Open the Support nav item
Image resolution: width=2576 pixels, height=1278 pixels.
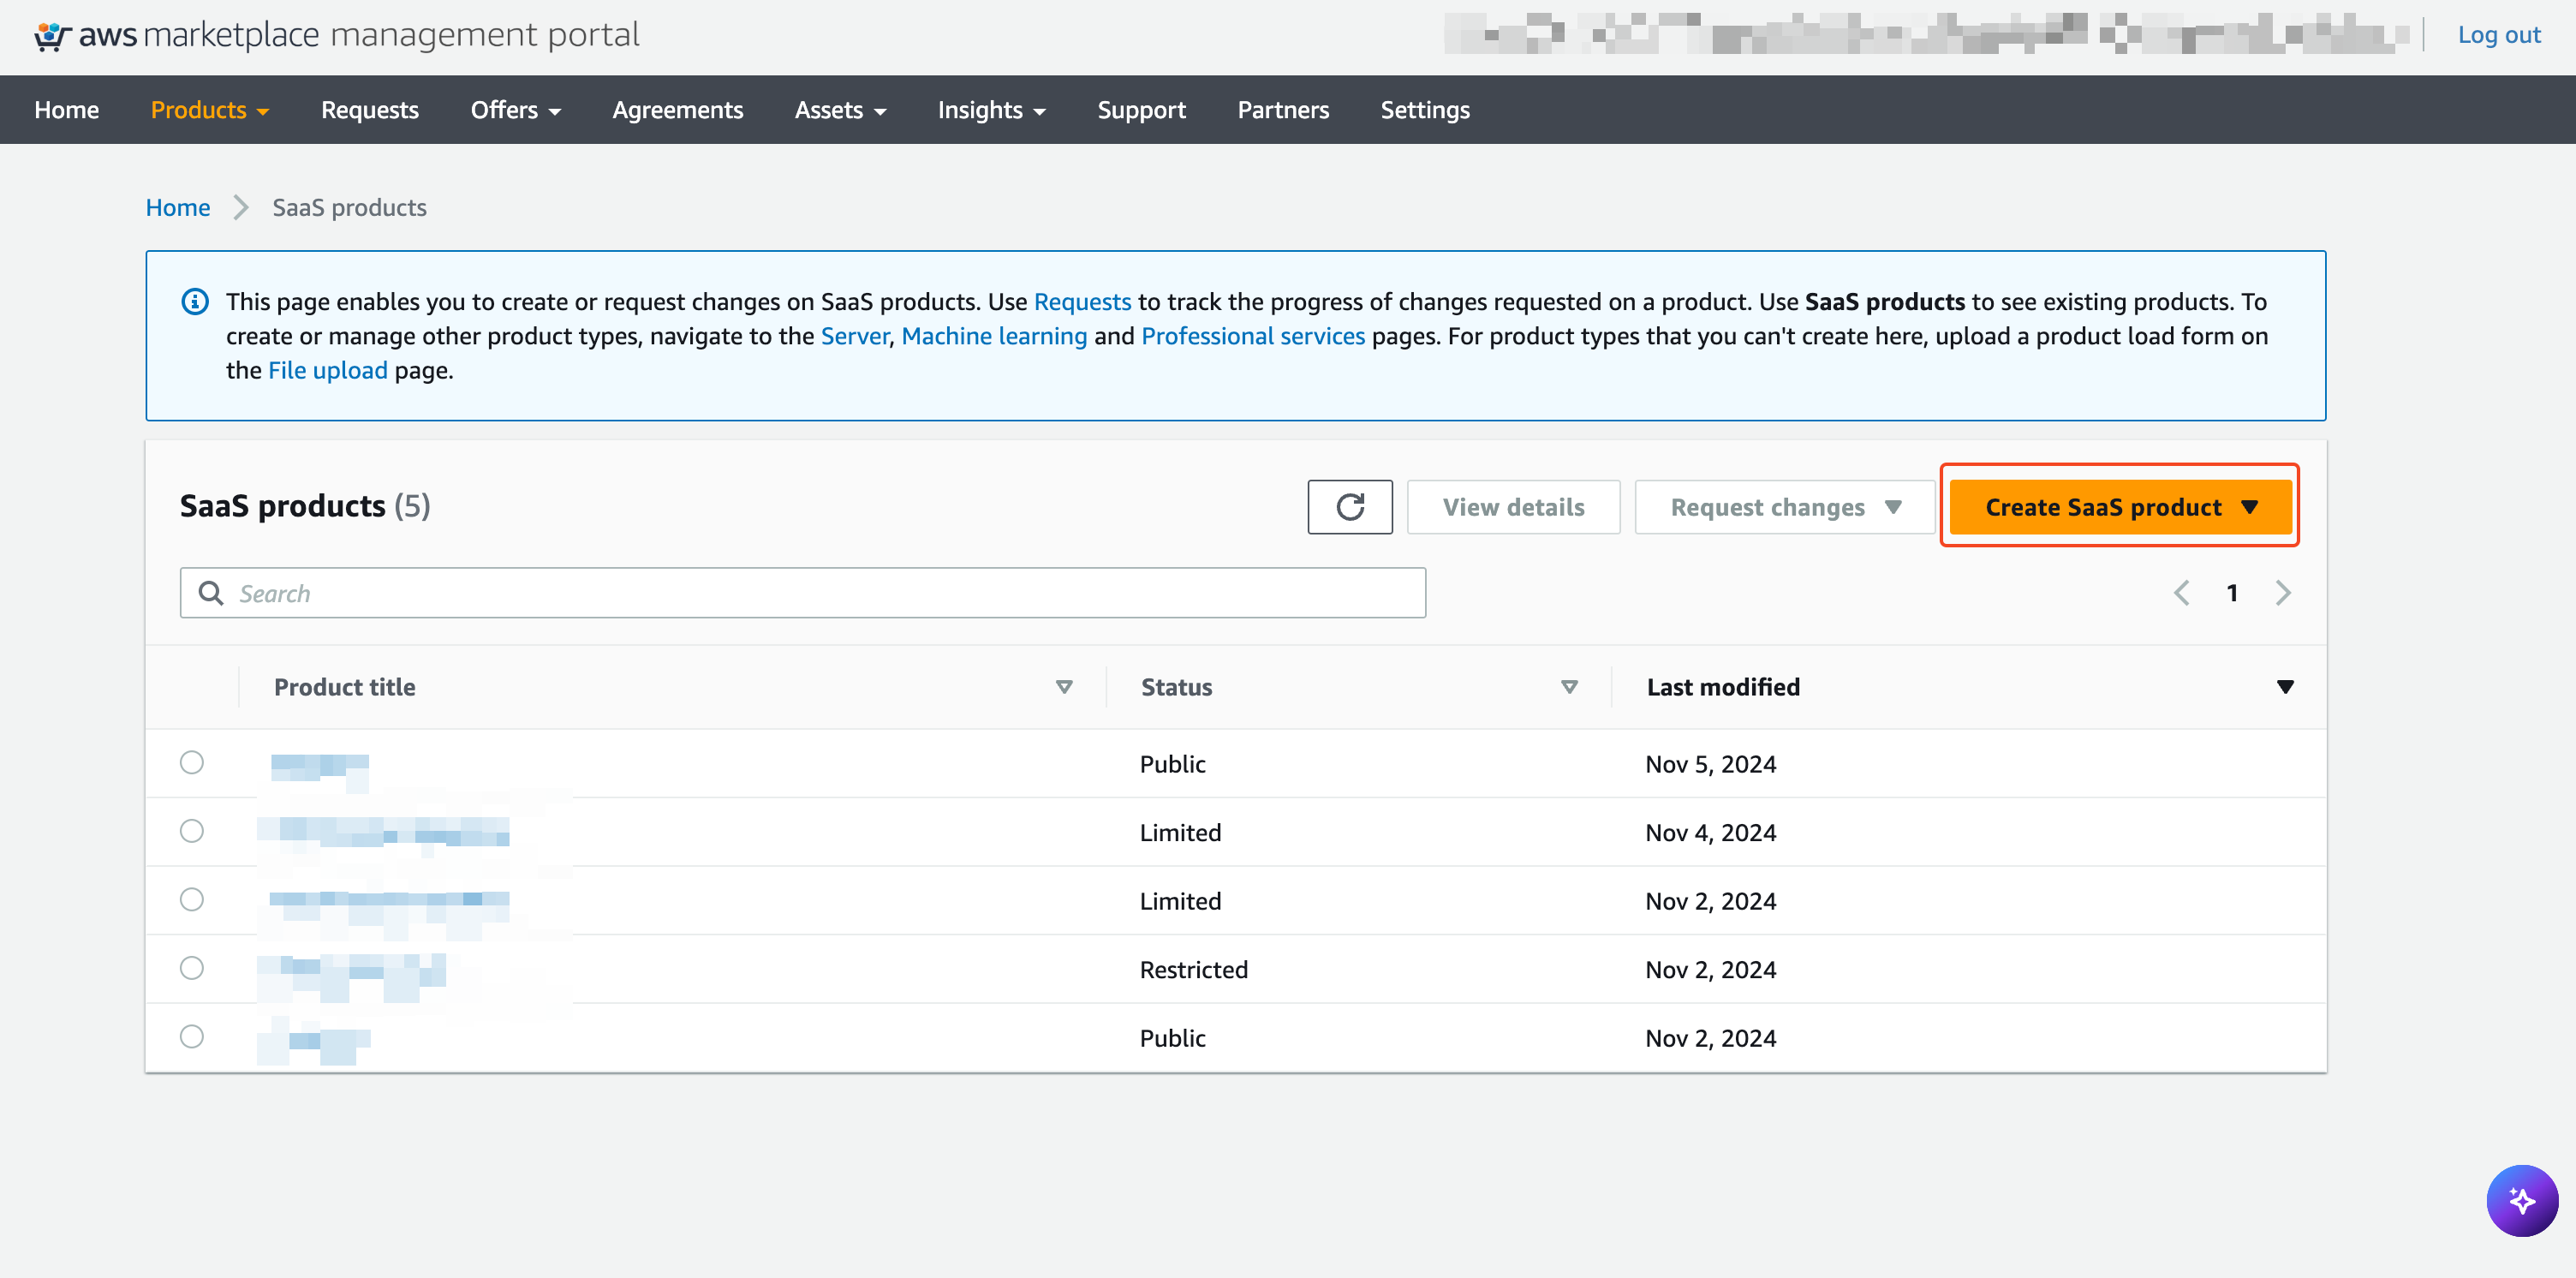pos(1142,110)
